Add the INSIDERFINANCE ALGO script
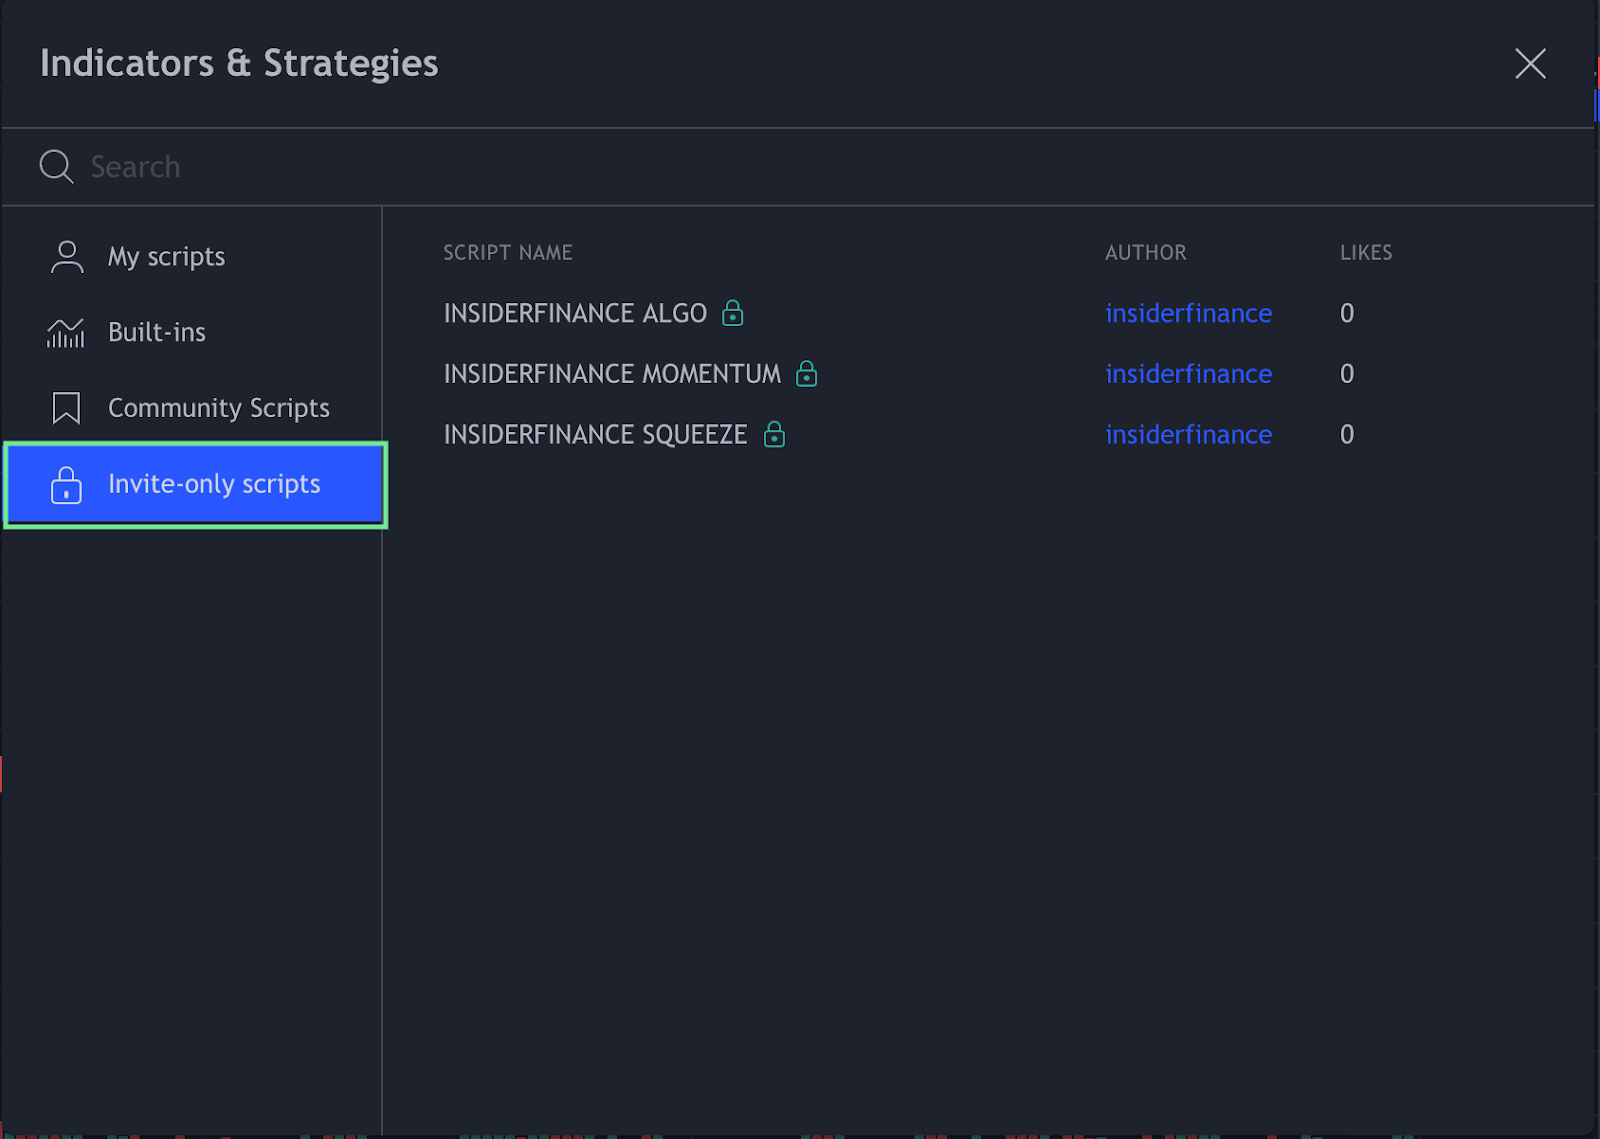 [575, 314]
